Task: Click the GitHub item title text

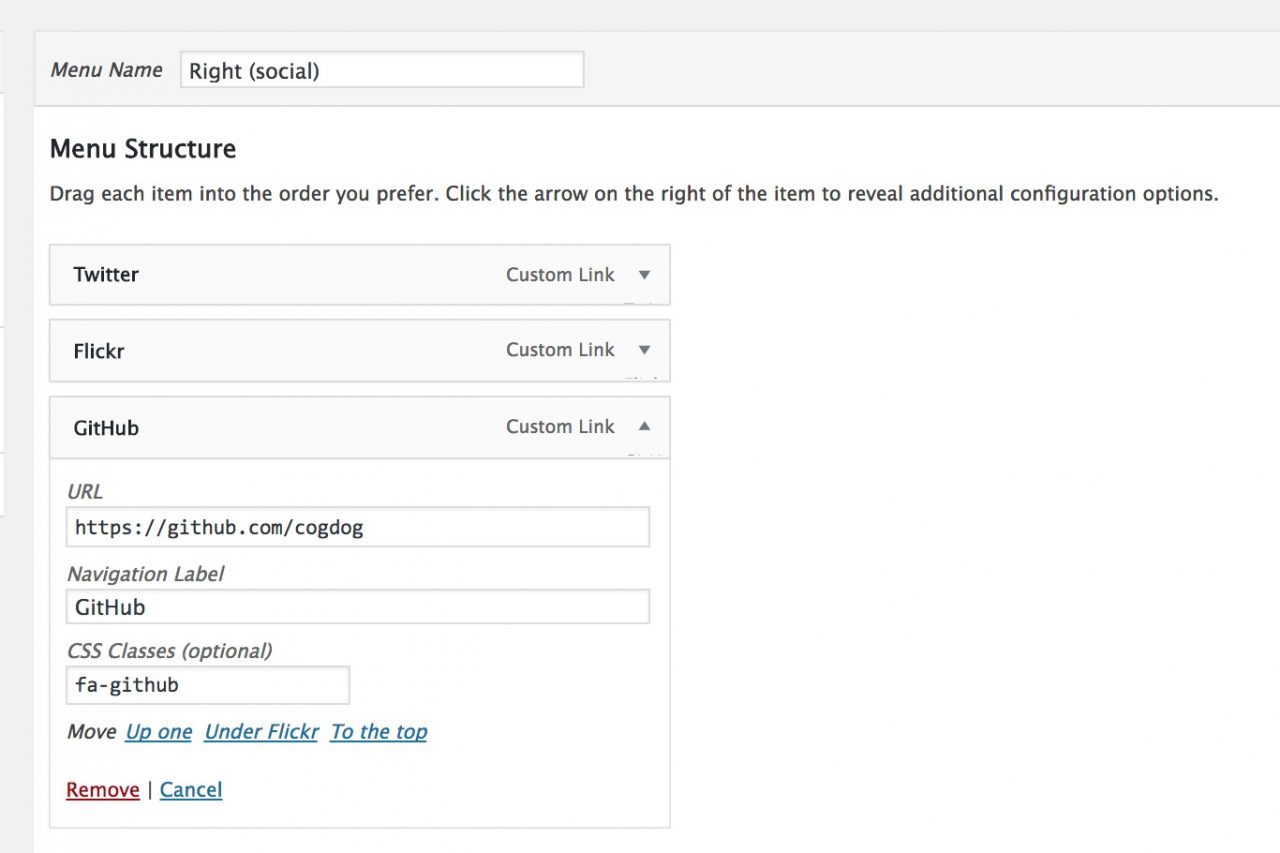Action: [105, 427]
